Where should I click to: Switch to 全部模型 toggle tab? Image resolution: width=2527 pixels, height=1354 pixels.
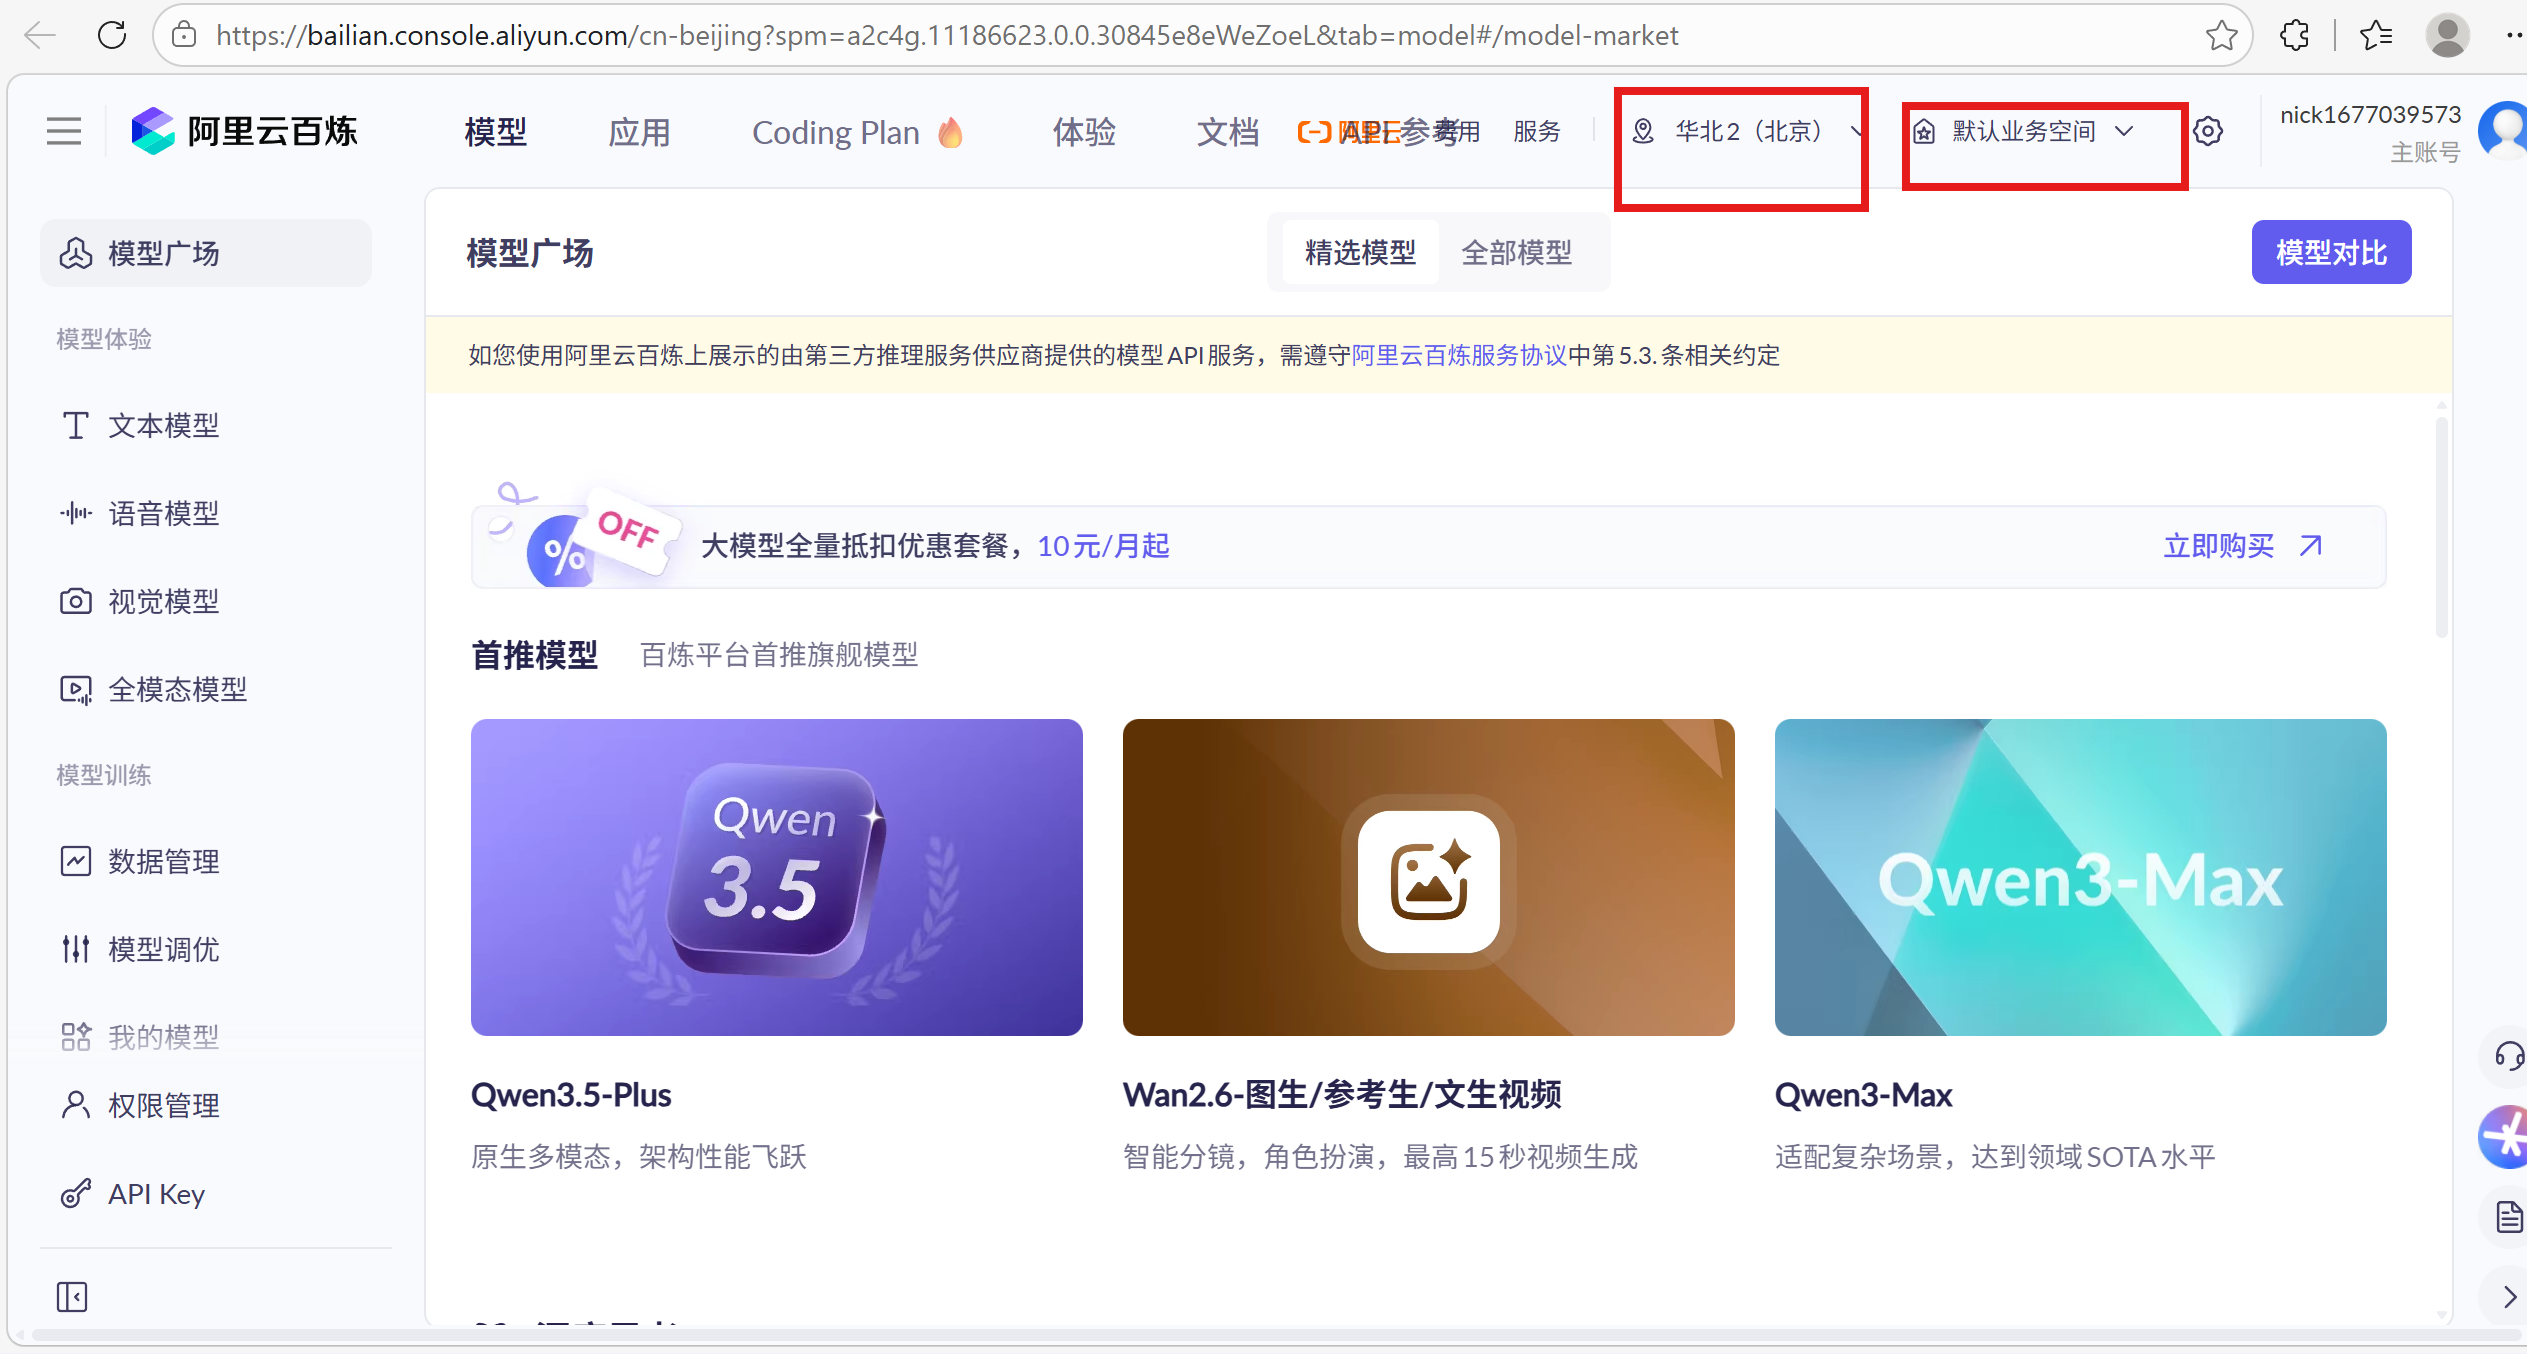[1516, 253]
